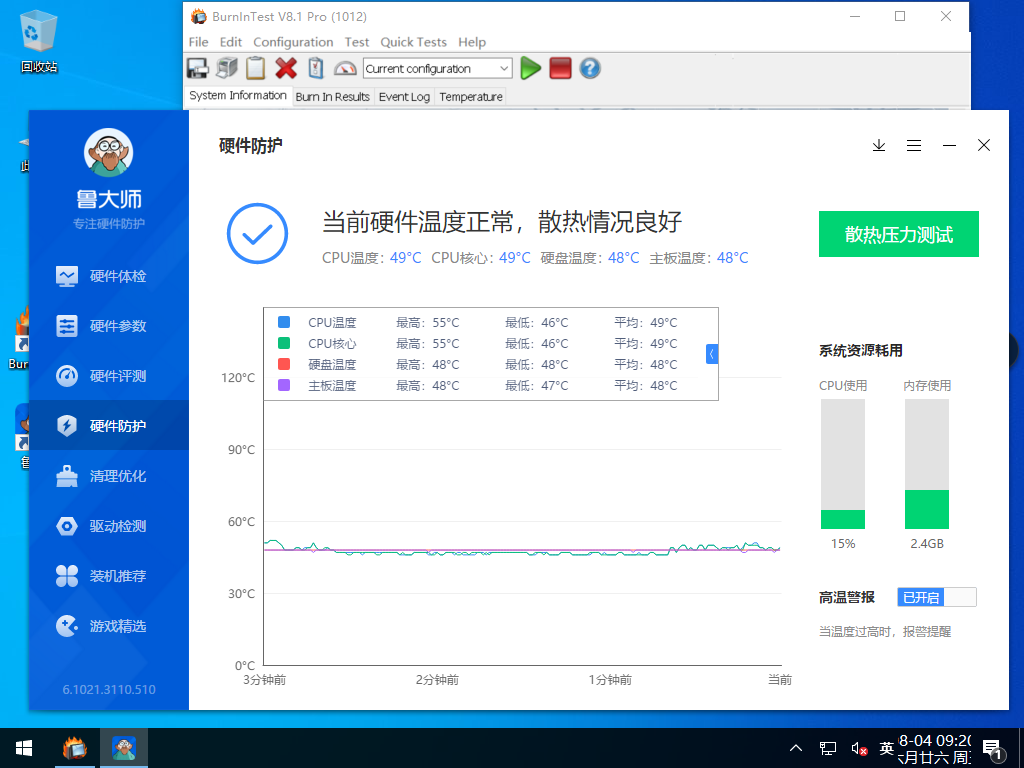Collapse the temperature legend with the chevron
Screen dimensions: 1024x768
point(712,353)
